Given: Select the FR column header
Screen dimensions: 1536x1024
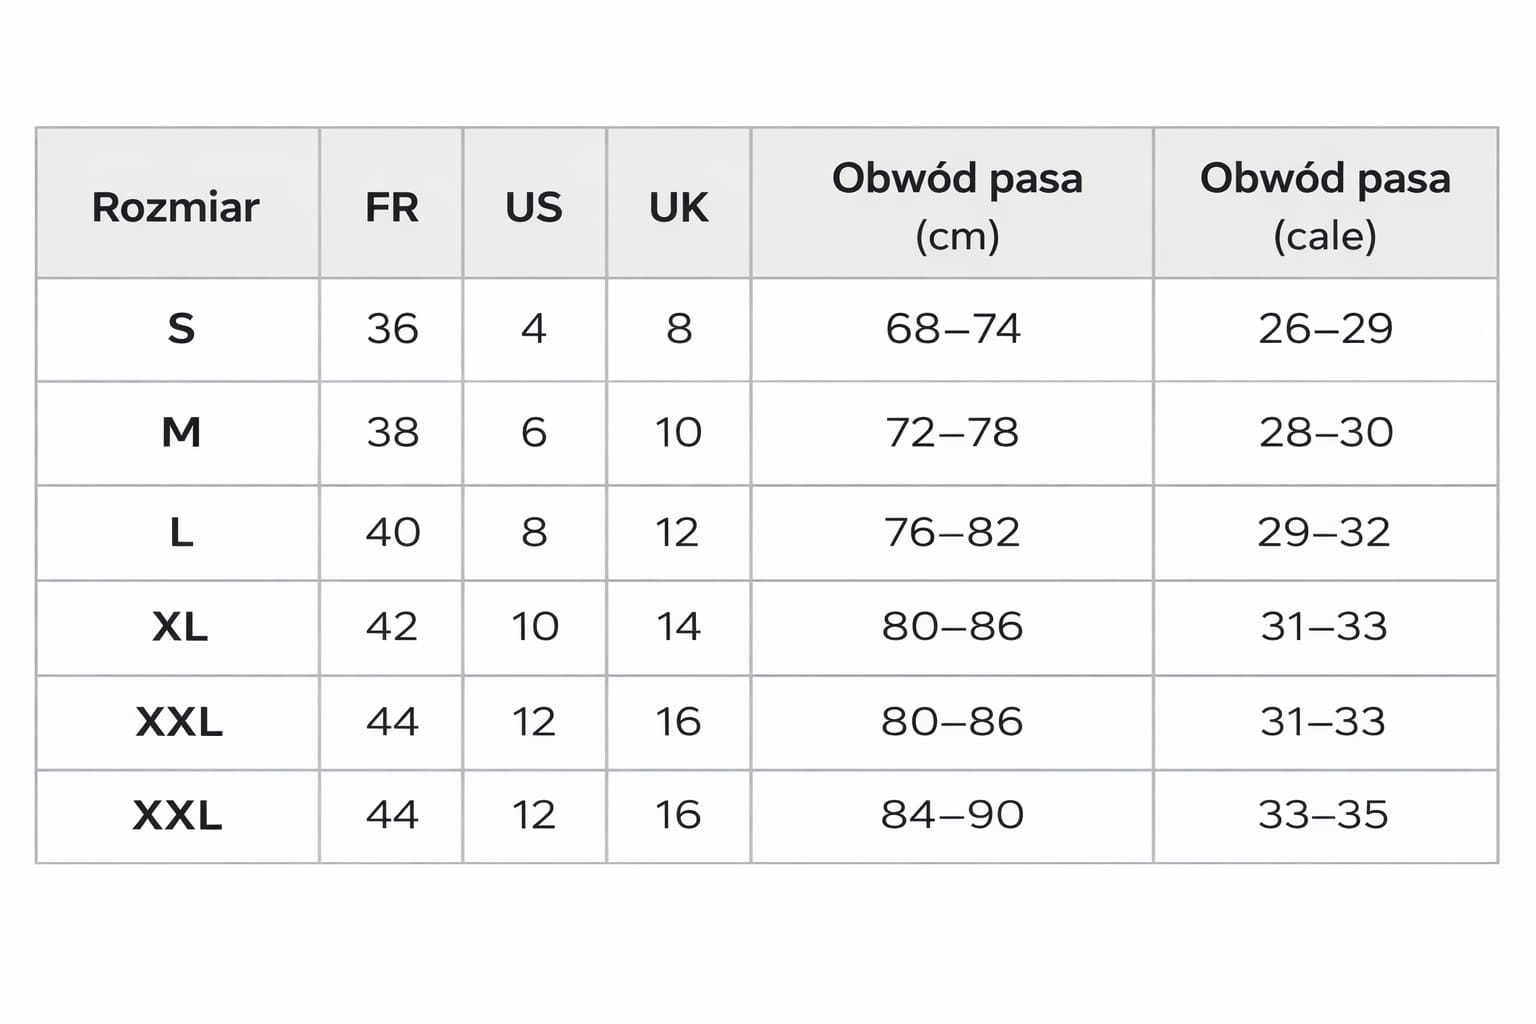Looking at the screenshot, I should [391, 207].
